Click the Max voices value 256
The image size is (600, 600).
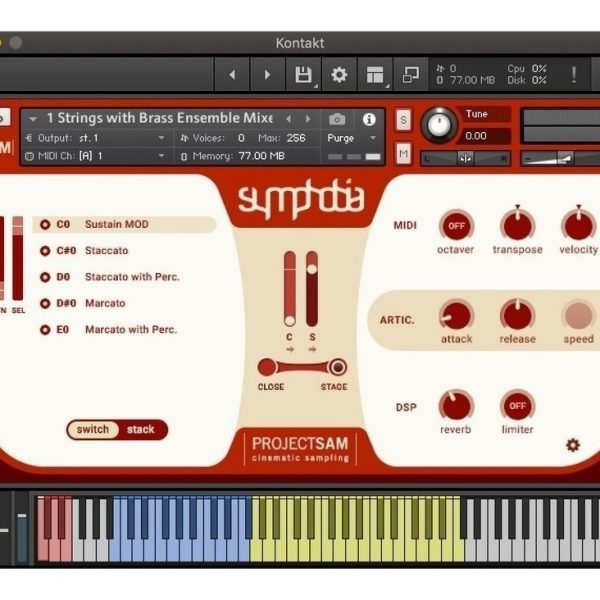click(296, 138)
